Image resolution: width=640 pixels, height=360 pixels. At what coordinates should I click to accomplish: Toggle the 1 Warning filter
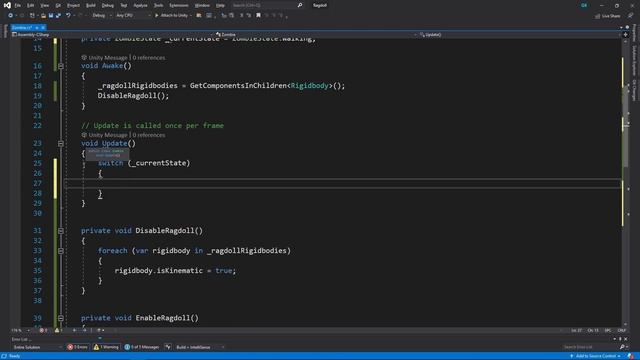106,347
